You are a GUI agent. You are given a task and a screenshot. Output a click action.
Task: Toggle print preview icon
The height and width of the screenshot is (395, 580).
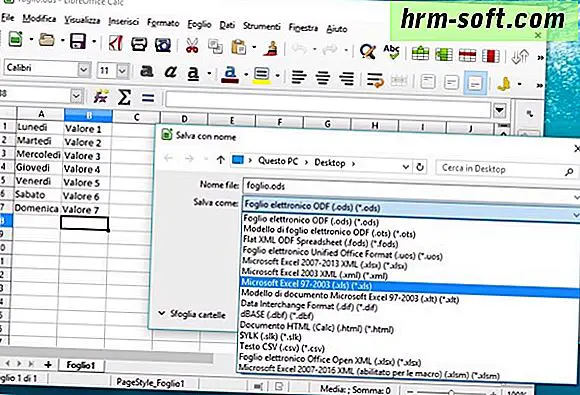click(163, 45)
